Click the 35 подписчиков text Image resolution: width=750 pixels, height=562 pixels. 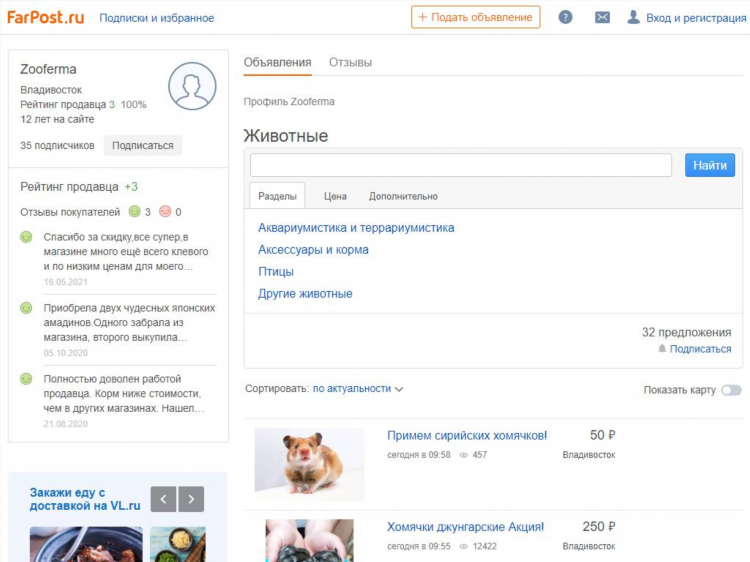[x=57, y=145]
